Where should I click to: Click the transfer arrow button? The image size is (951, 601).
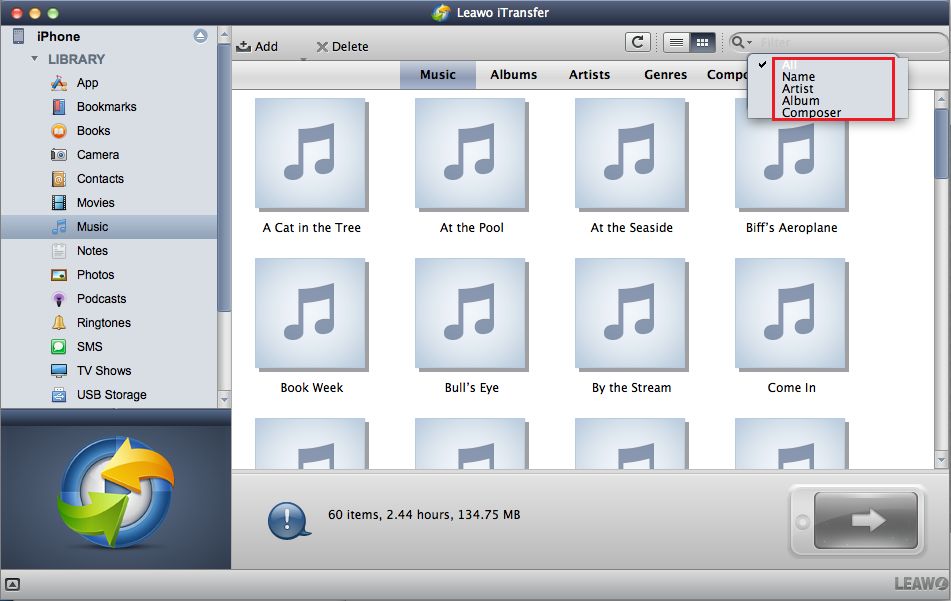(x=865, y=520)
